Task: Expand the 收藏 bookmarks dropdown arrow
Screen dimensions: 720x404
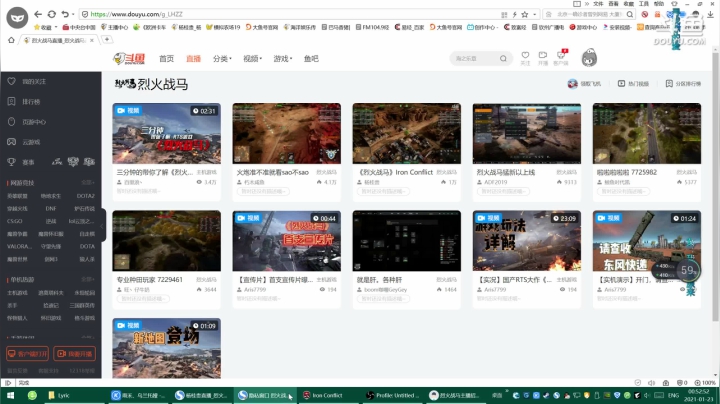Action: coord(56,27)
